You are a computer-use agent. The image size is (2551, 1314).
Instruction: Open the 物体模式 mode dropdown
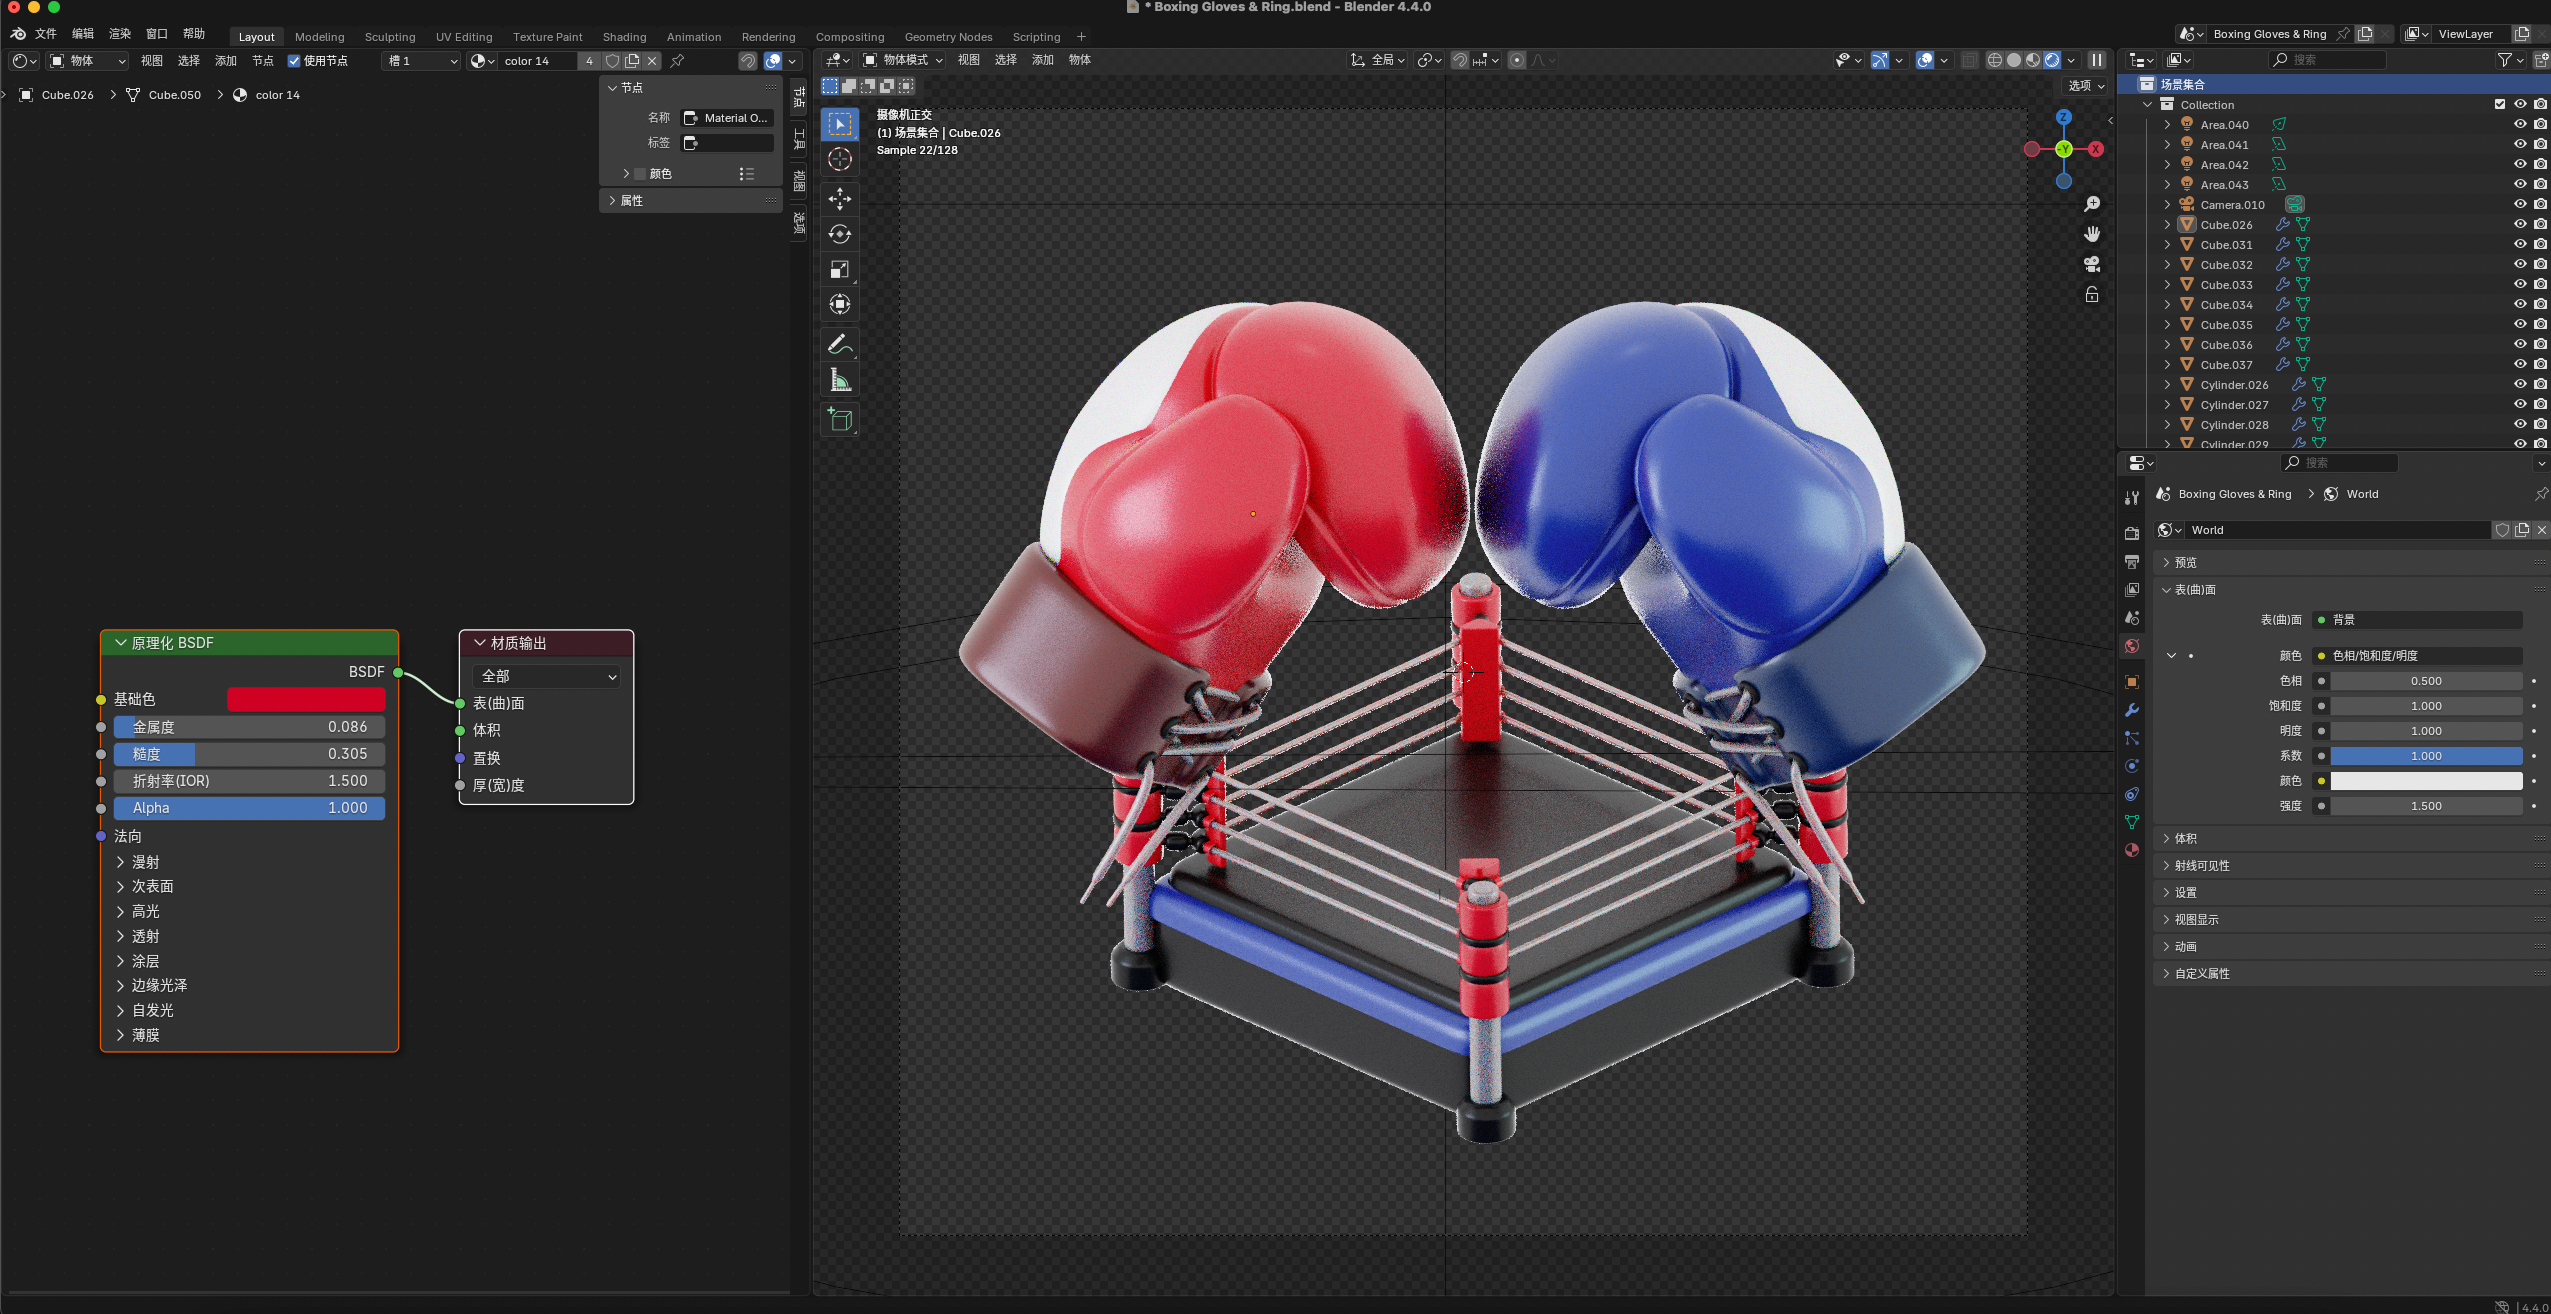click(x=904, y=60)
